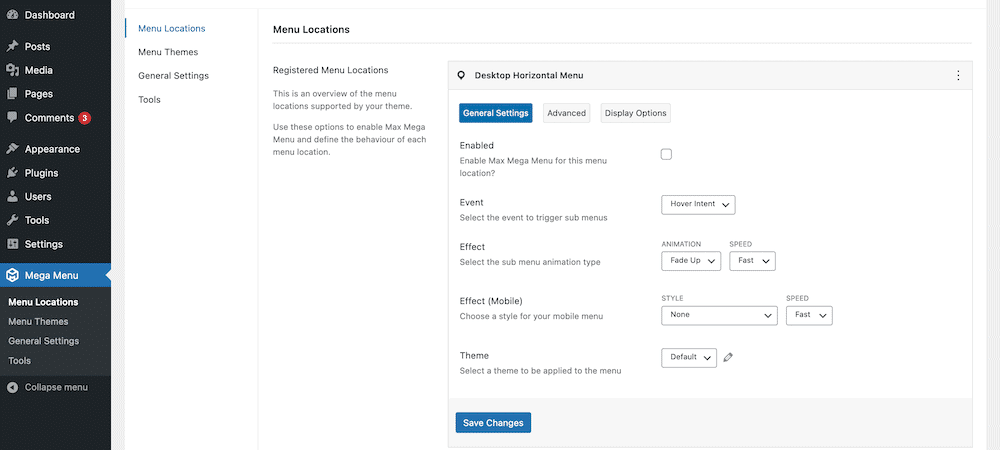Expand the Fade Up animation dropdown
1000x450 pixels.
pos(690,261)
